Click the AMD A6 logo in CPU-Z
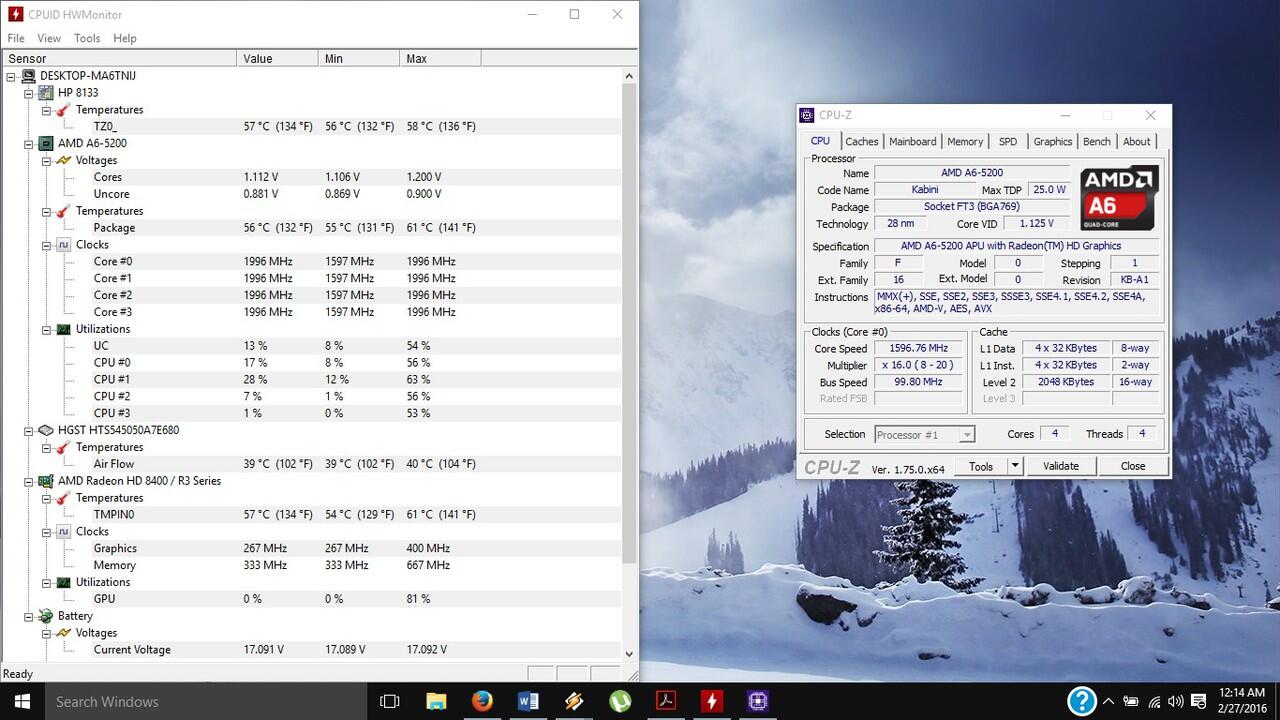The height and width of the screenshot is (720, 1280). 1118,198
